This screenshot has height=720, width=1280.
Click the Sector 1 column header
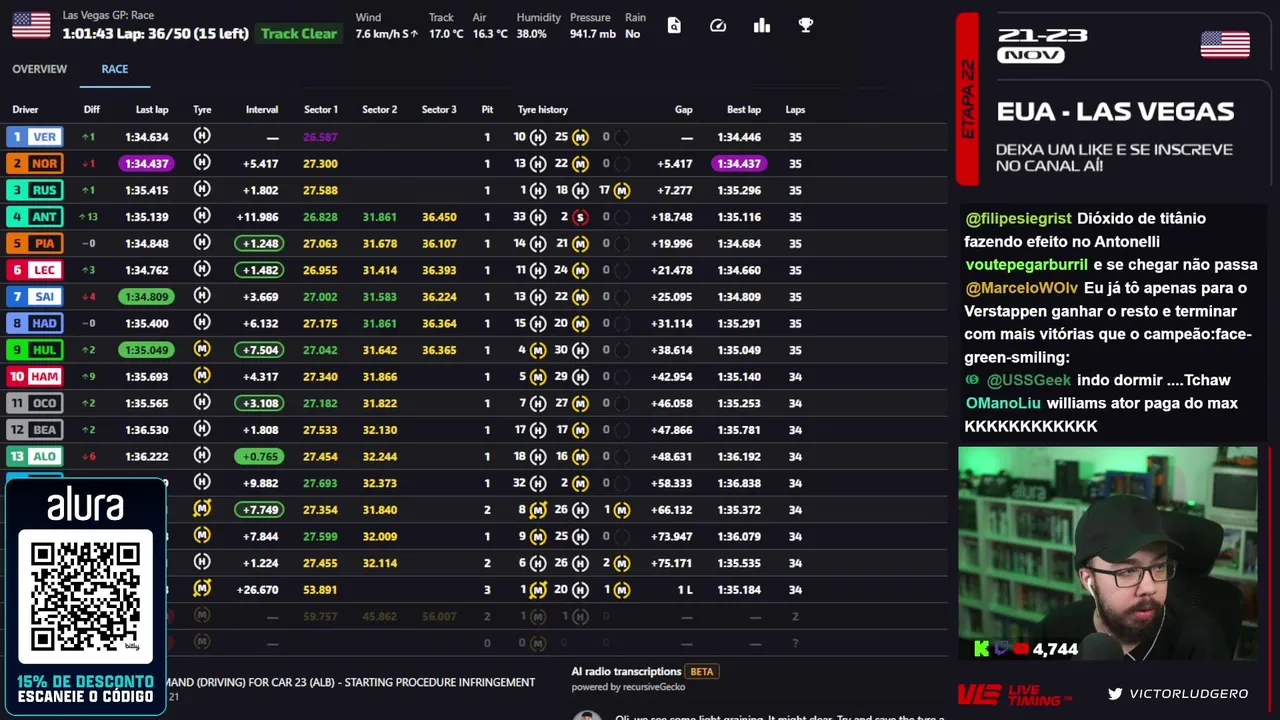[x=321, y=110]
